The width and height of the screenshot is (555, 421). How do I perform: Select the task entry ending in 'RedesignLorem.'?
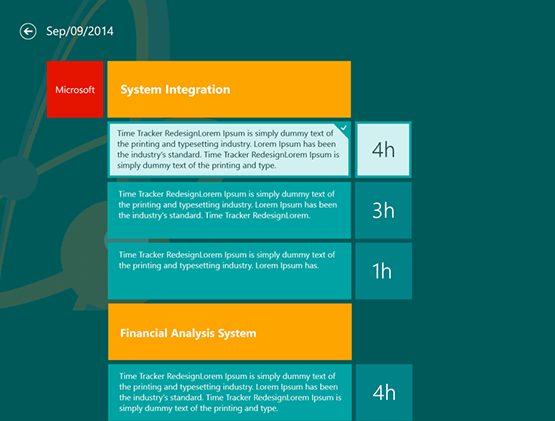tap(229, 210)
